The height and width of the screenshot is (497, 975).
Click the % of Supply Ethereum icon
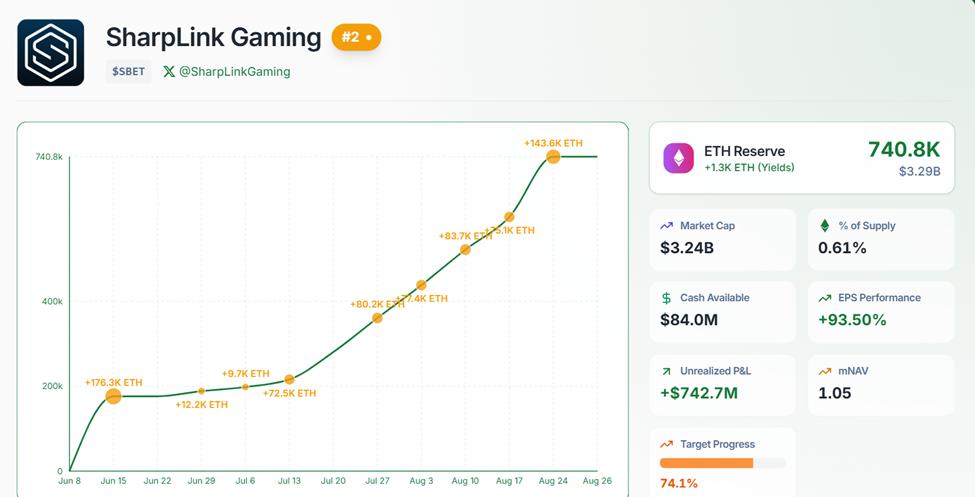click(825, 226)
